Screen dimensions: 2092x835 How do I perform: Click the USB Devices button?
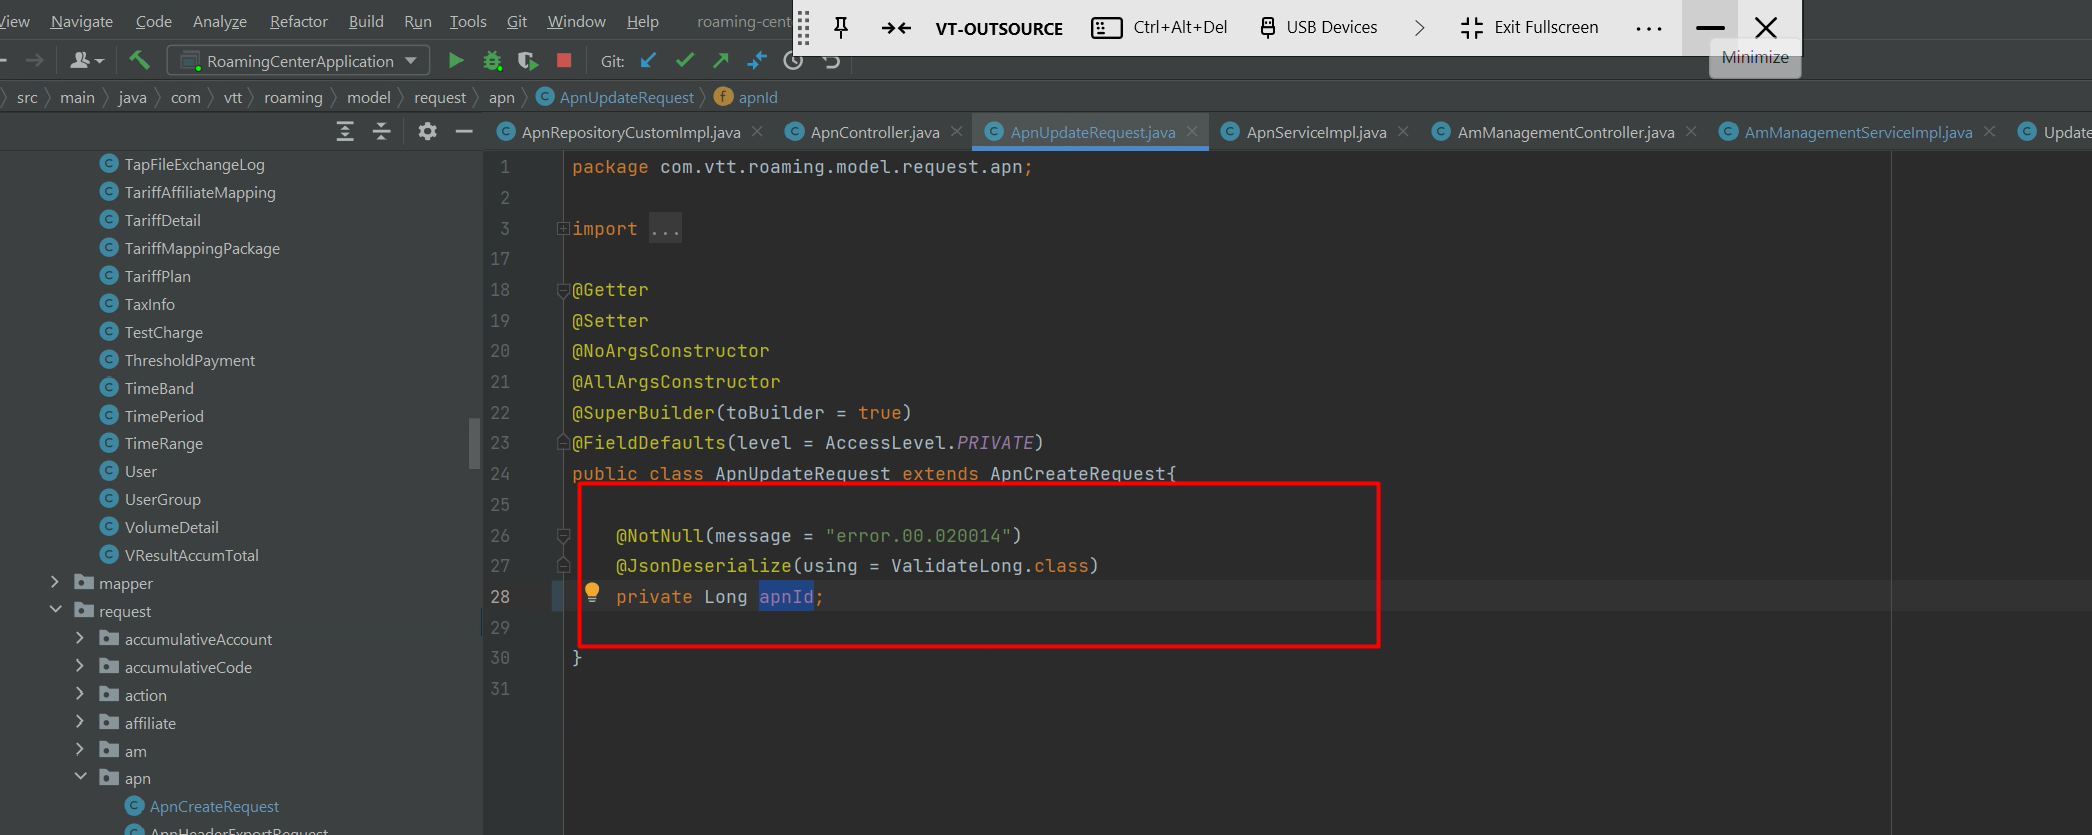click(x=1318, y=28)
